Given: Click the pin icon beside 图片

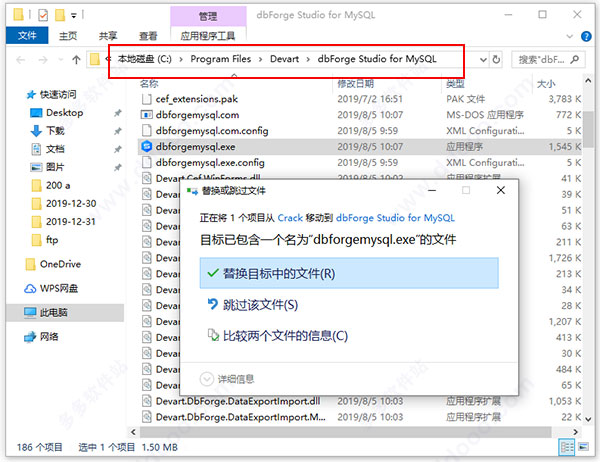Looking at the screenshot, I should tap(118, 167).
